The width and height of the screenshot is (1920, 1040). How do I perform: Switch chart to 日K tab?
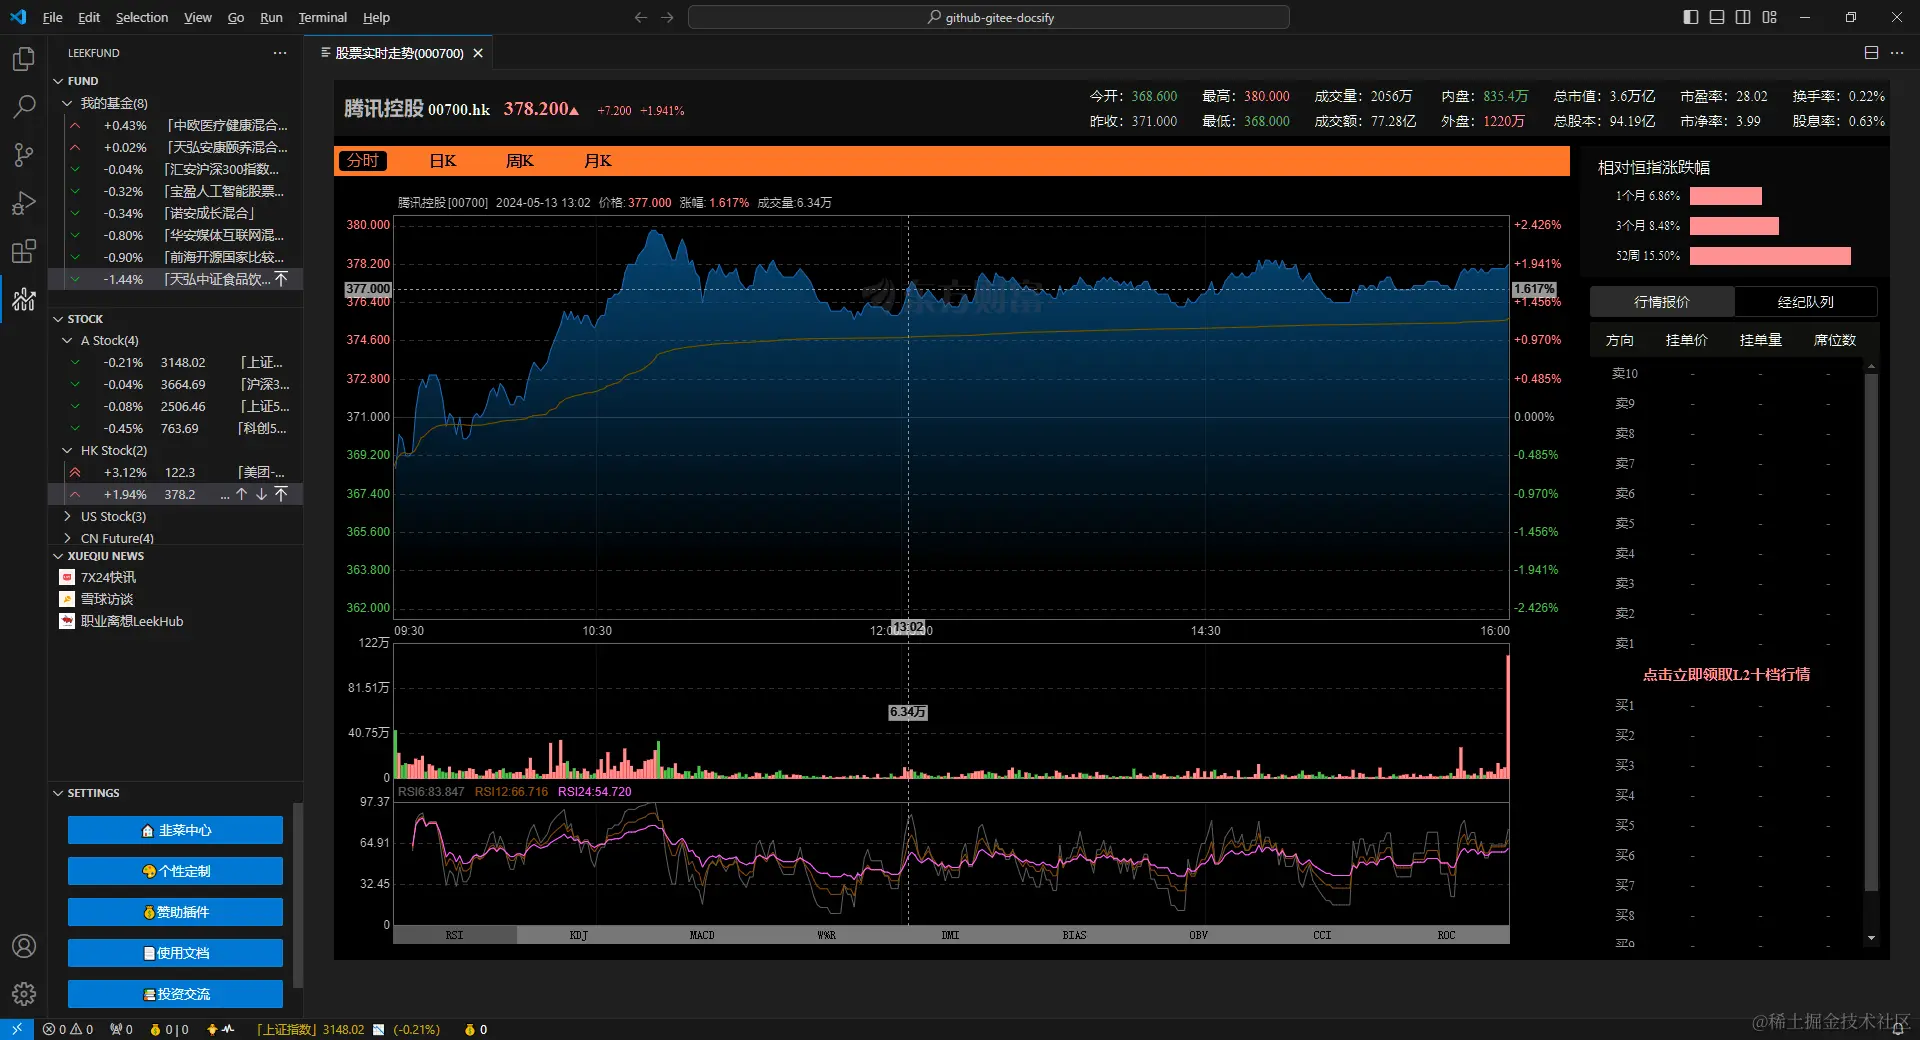tap(443, 161)
